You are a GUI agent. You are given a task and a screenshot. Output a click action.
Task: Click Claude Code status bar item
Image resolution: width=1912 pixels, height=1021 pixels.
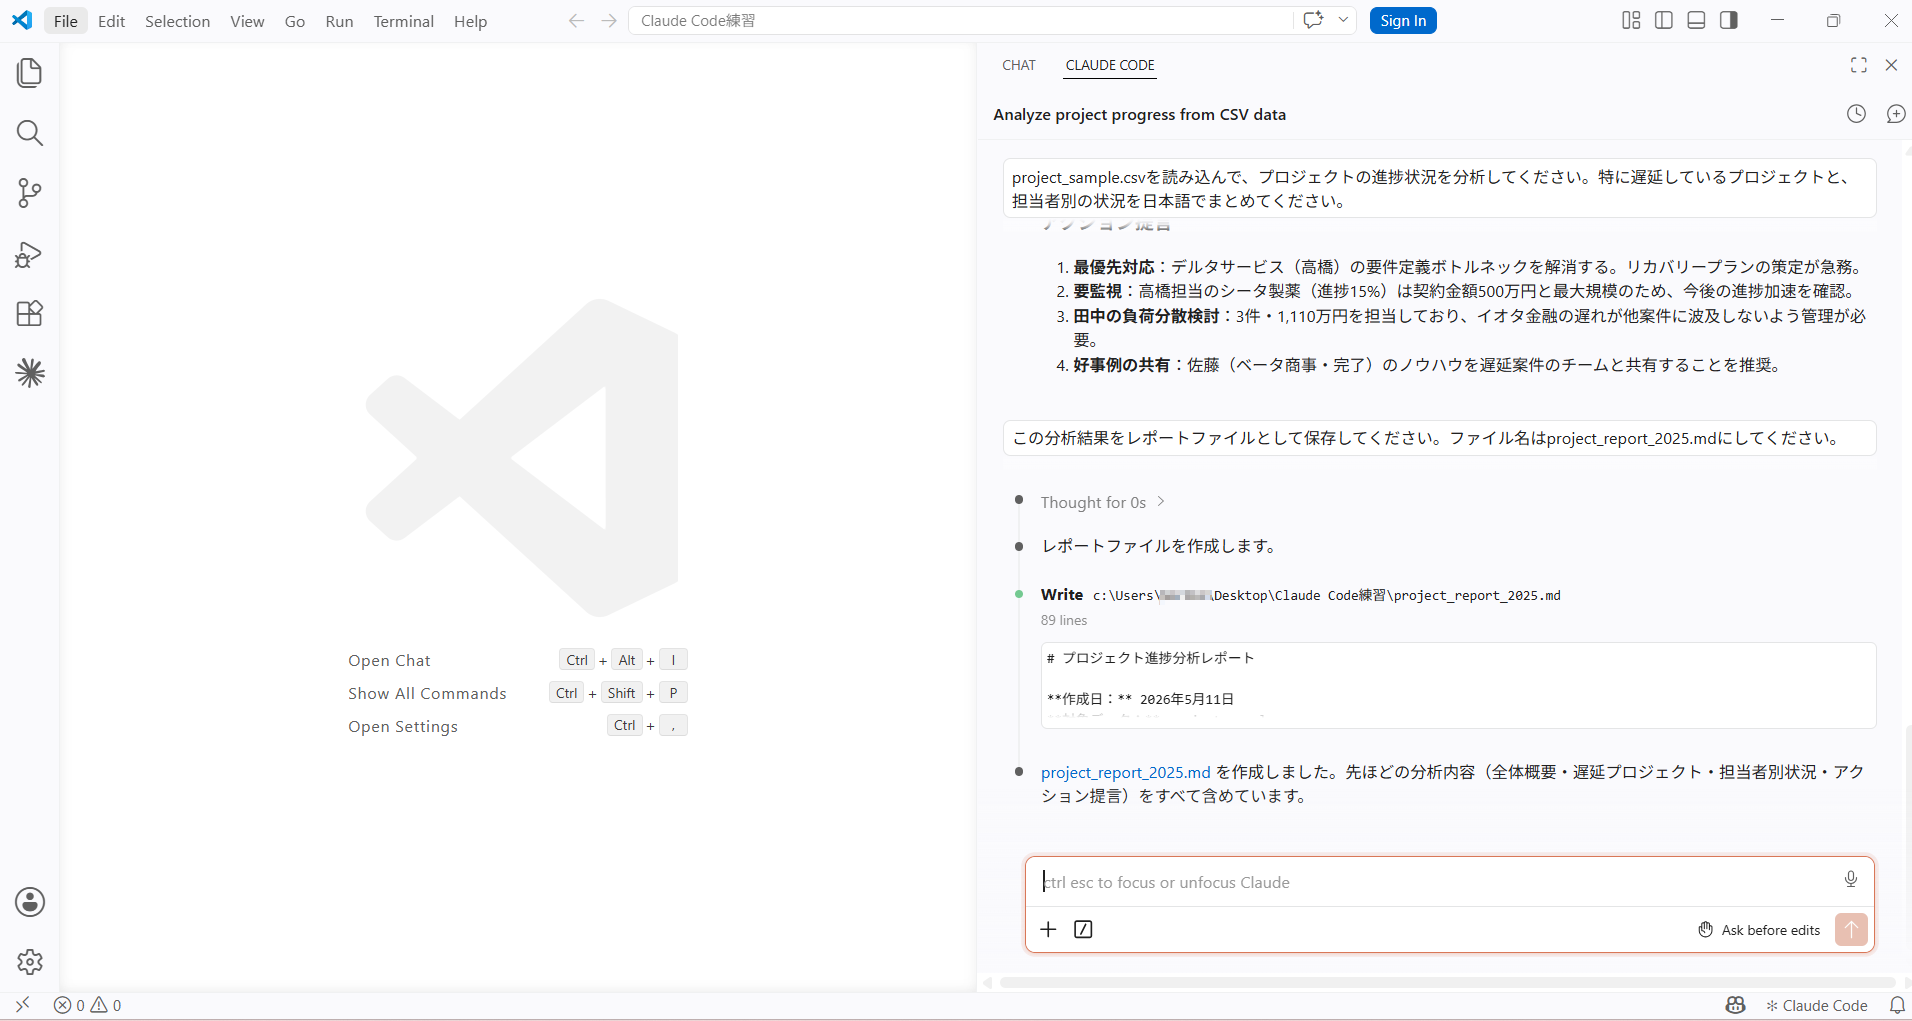1817,1005
